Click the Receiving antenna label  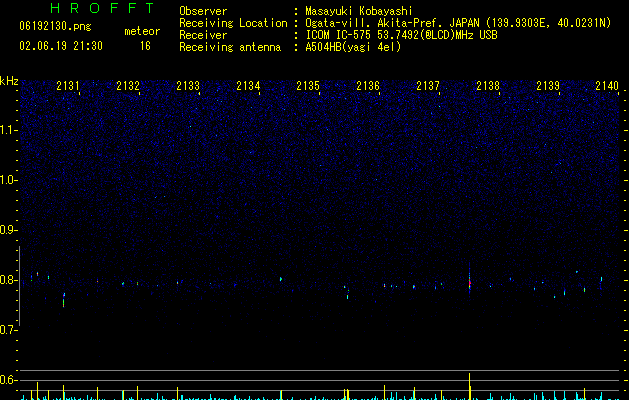[230, 47]
